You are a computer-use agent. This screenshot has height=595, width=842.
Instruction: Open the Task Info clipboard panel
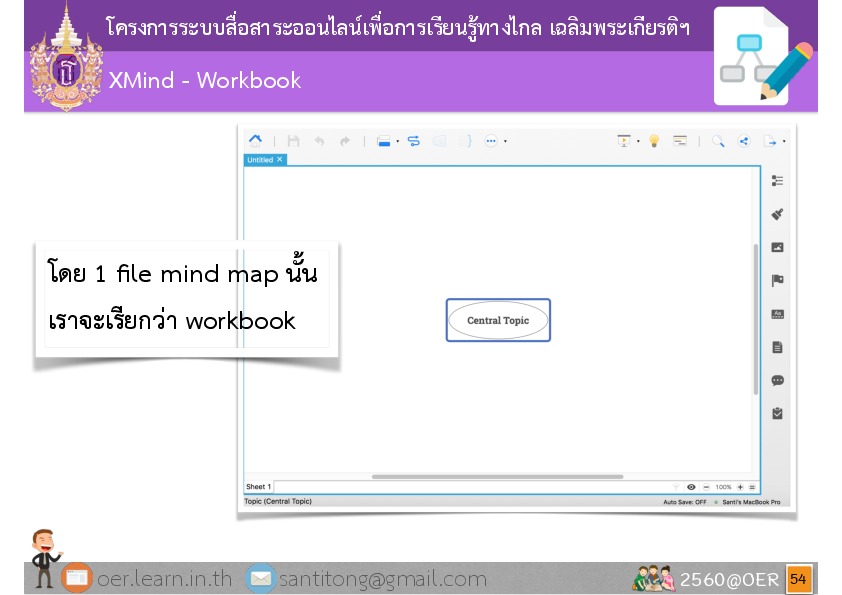(777, 413)
